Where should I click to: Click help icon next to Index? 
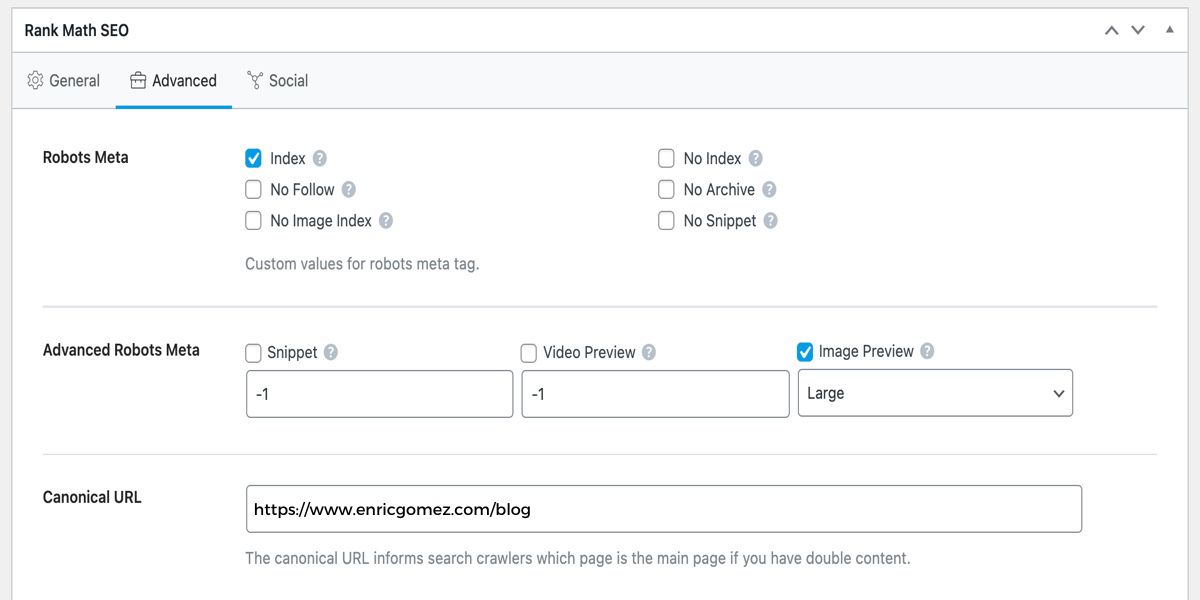[319, 158]
